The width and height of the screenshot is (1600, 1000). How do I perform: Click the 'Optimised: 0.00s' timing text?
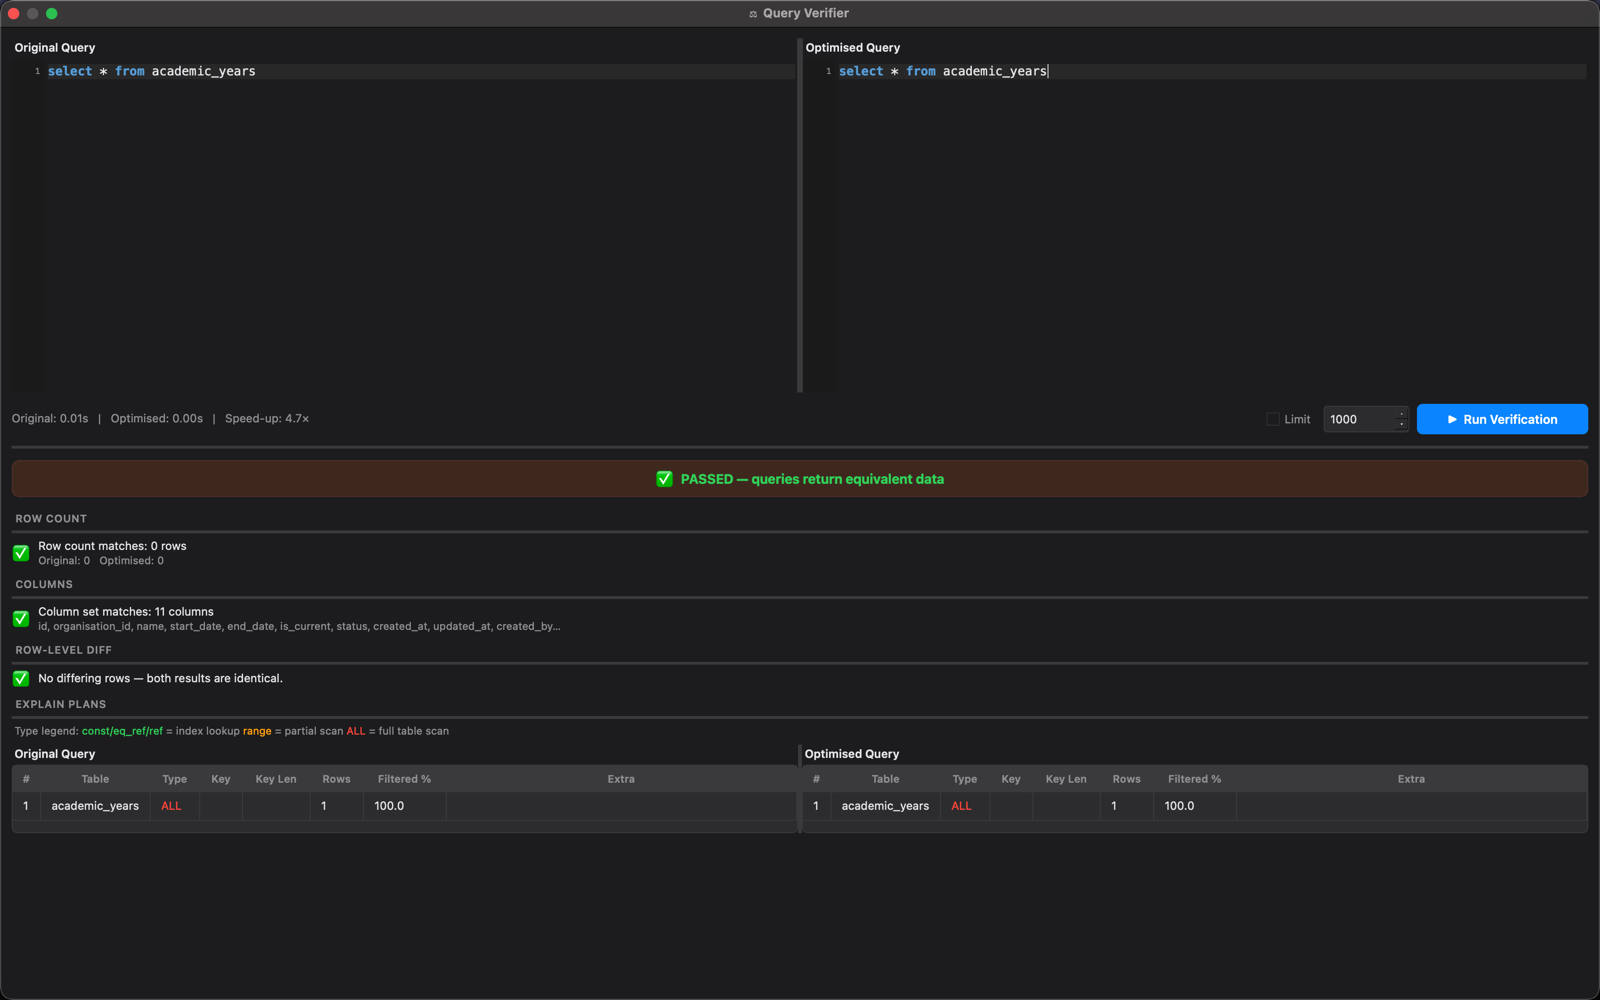tap(157, 419)
